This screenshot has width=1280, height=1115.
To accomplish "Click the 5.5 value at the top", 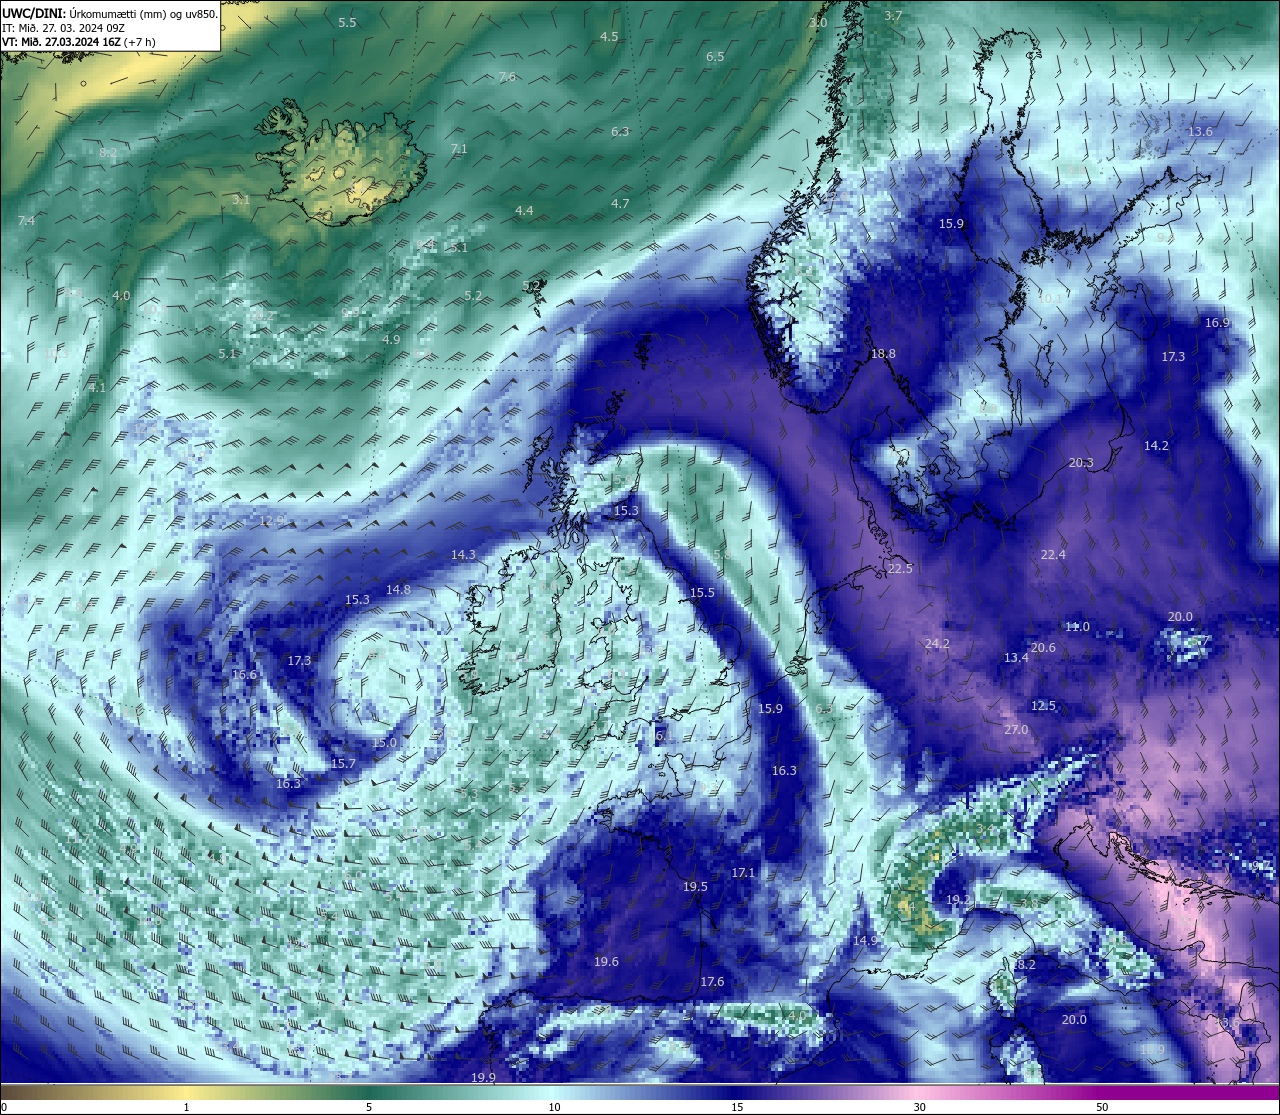I will (x=347, y=22).
